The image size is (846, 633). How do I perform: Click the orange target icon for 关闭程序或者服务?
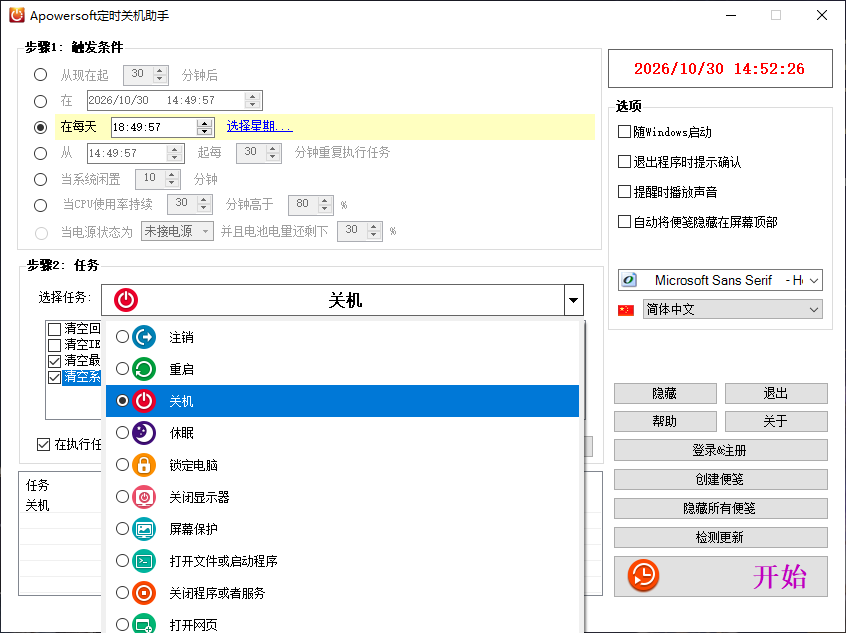click(144, 593)
